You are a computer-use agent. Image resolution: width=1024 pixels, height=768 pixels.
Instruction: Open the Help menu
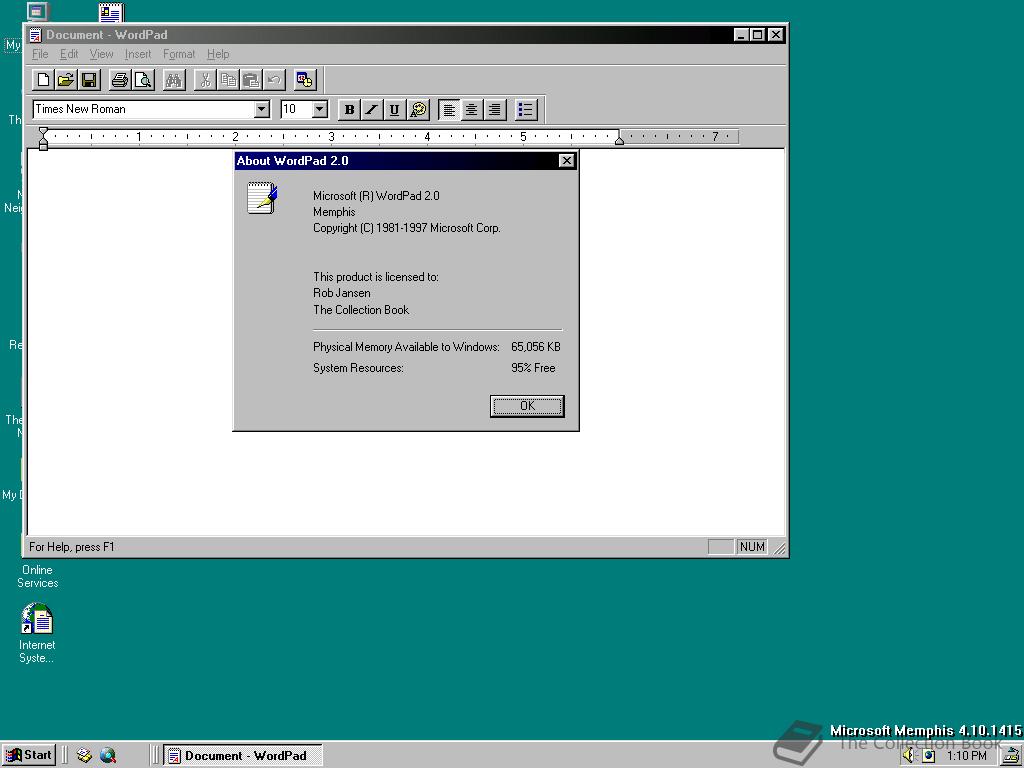218,54
